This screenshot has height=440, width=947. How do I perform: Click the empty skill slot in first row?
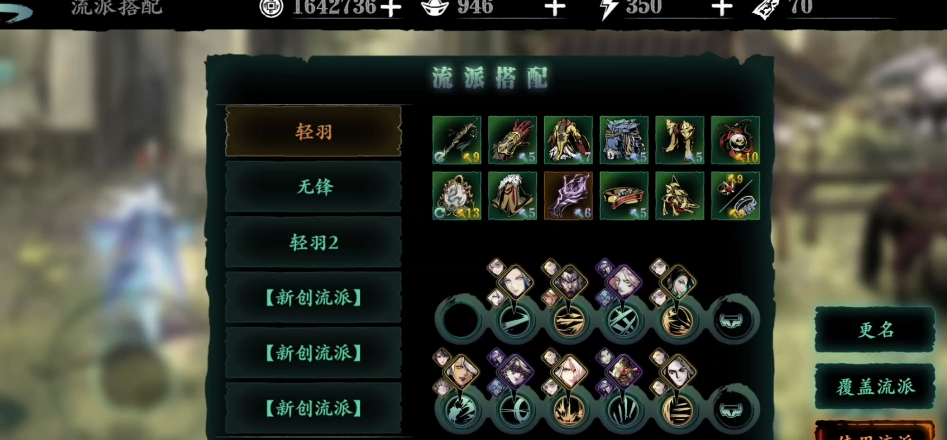coord(460,320)
